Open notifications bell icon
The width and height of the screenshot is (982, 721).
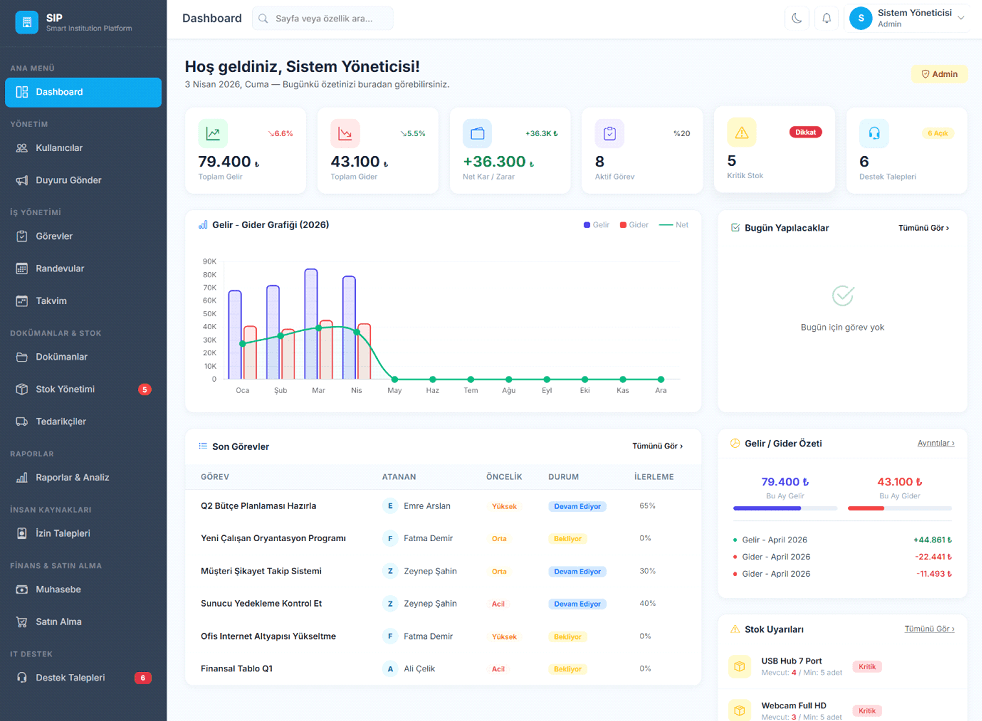[826, 18]
